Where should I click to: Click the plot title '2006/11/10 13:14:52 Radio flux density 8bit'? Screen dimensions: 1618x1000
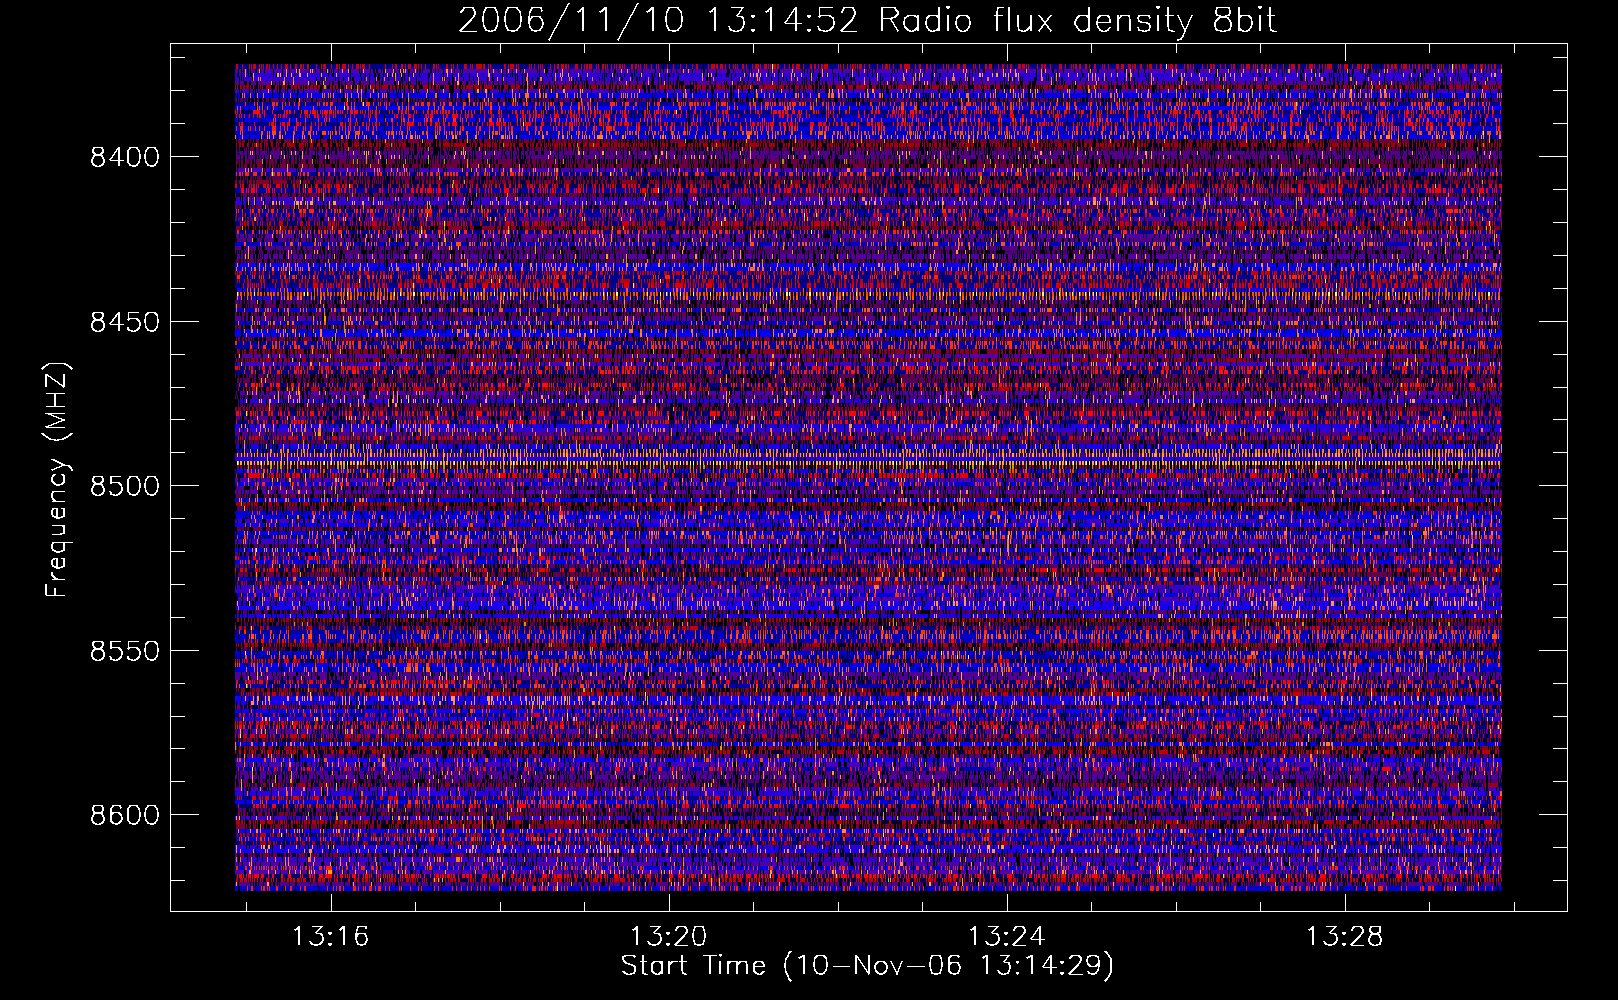(x=868, y=20)
